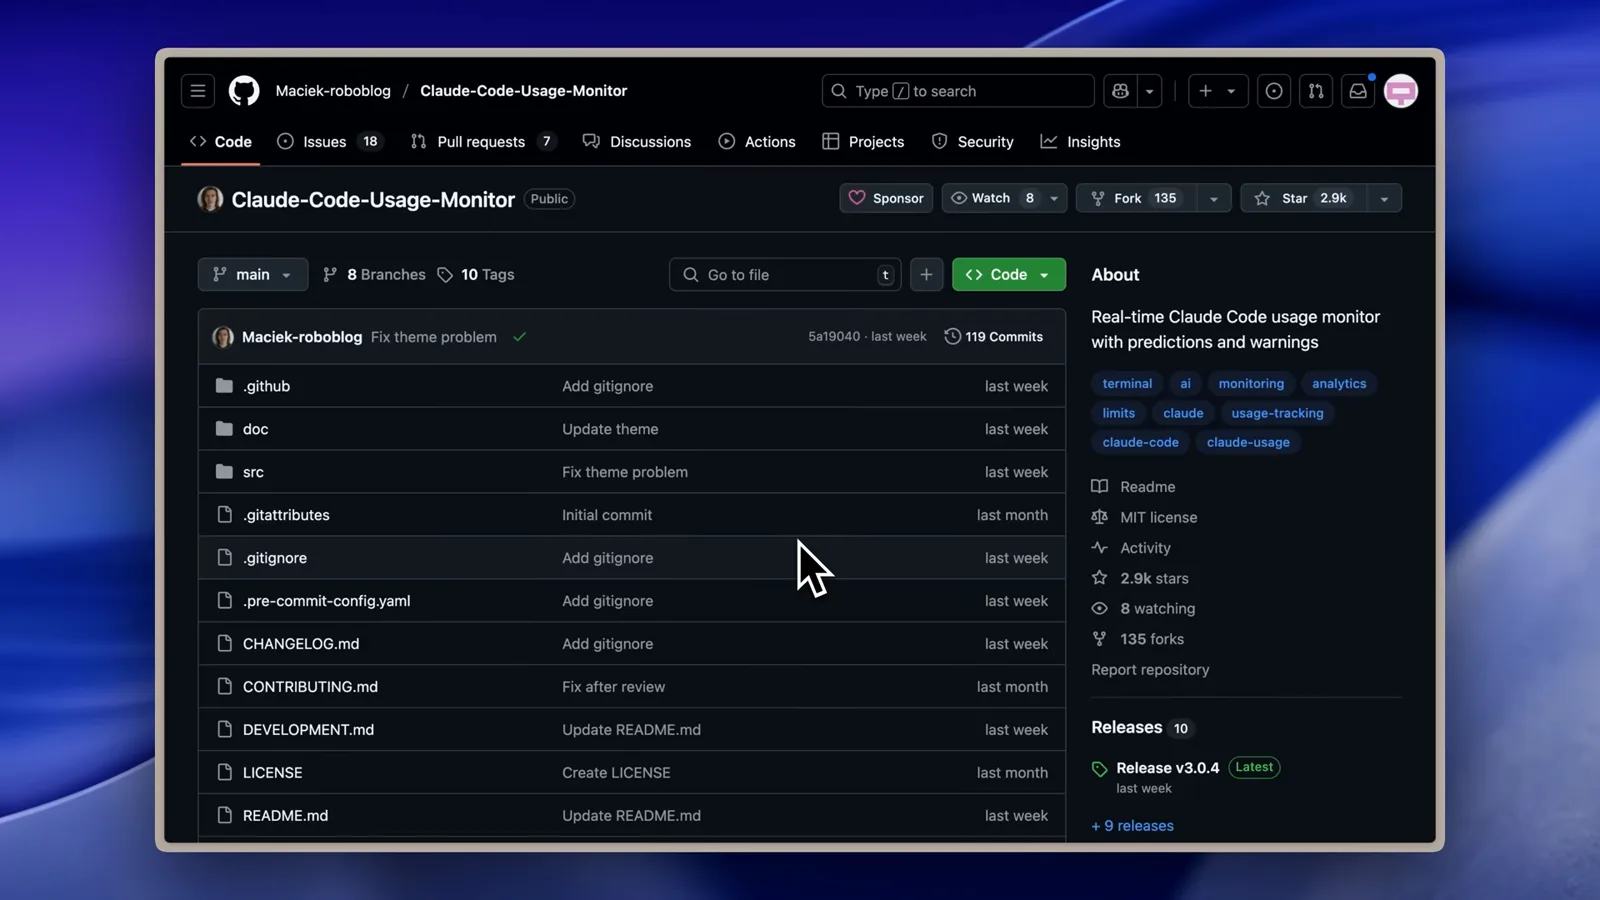This screenshot has width=1600, height=900.
Task: Open the CHANGELOG.md file
Action: pos(301,644)
